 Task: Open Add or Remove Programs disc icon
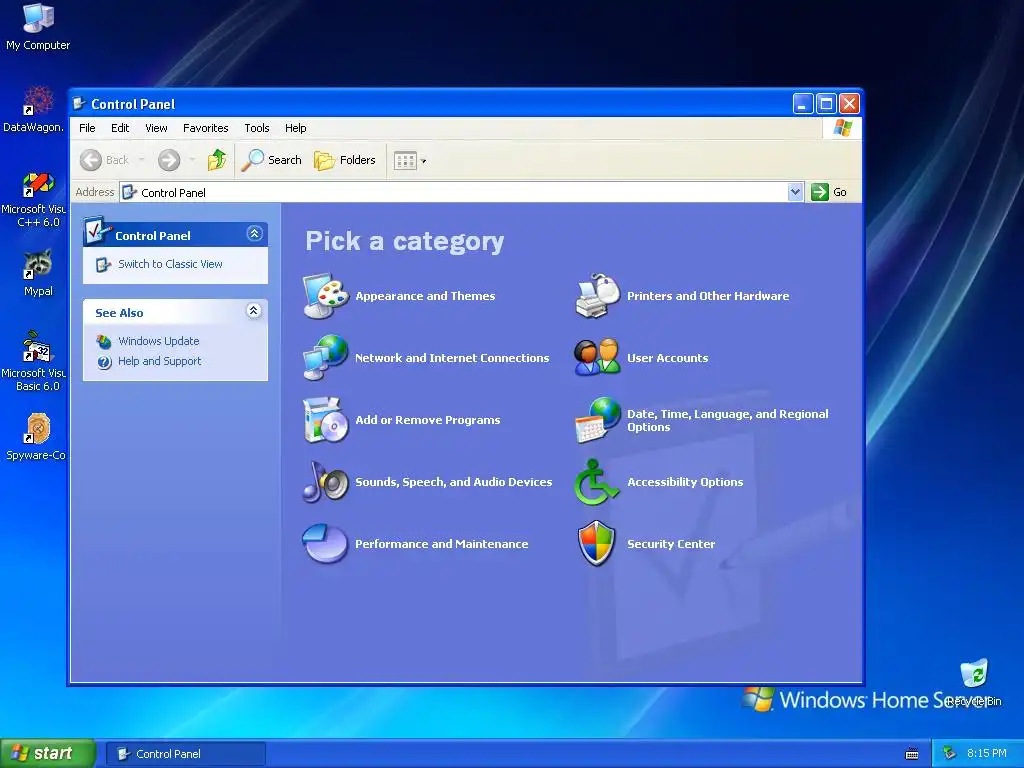point(325,420)
